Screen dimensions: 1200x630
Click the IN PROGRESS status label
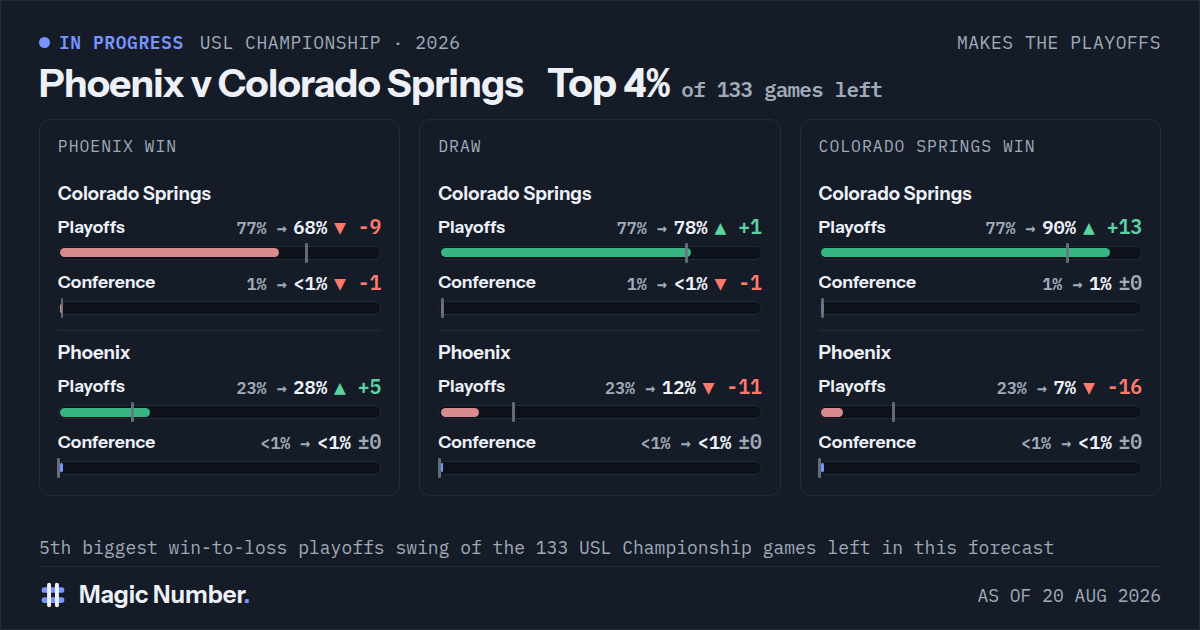pyautogui.click(x=121, y=43)
